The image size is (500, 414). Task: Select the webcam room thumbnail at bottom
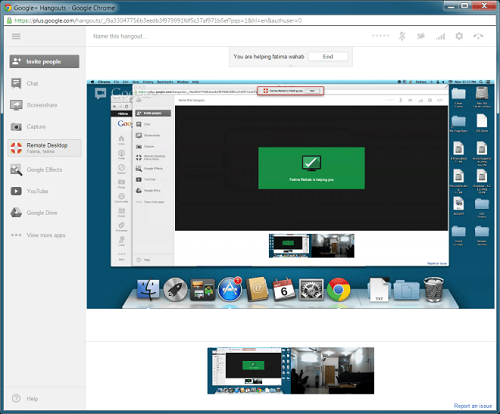[332, 371]
